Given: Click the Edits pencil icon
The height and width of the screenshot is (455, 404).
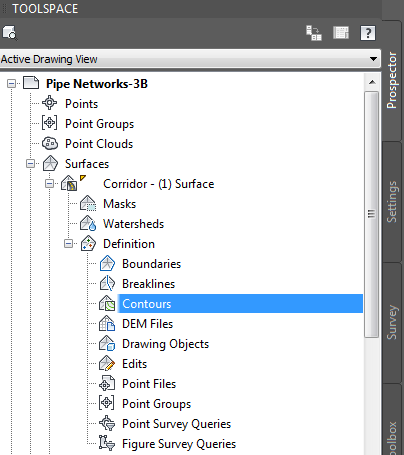Looking at the screenshot, I should [107, 363].
